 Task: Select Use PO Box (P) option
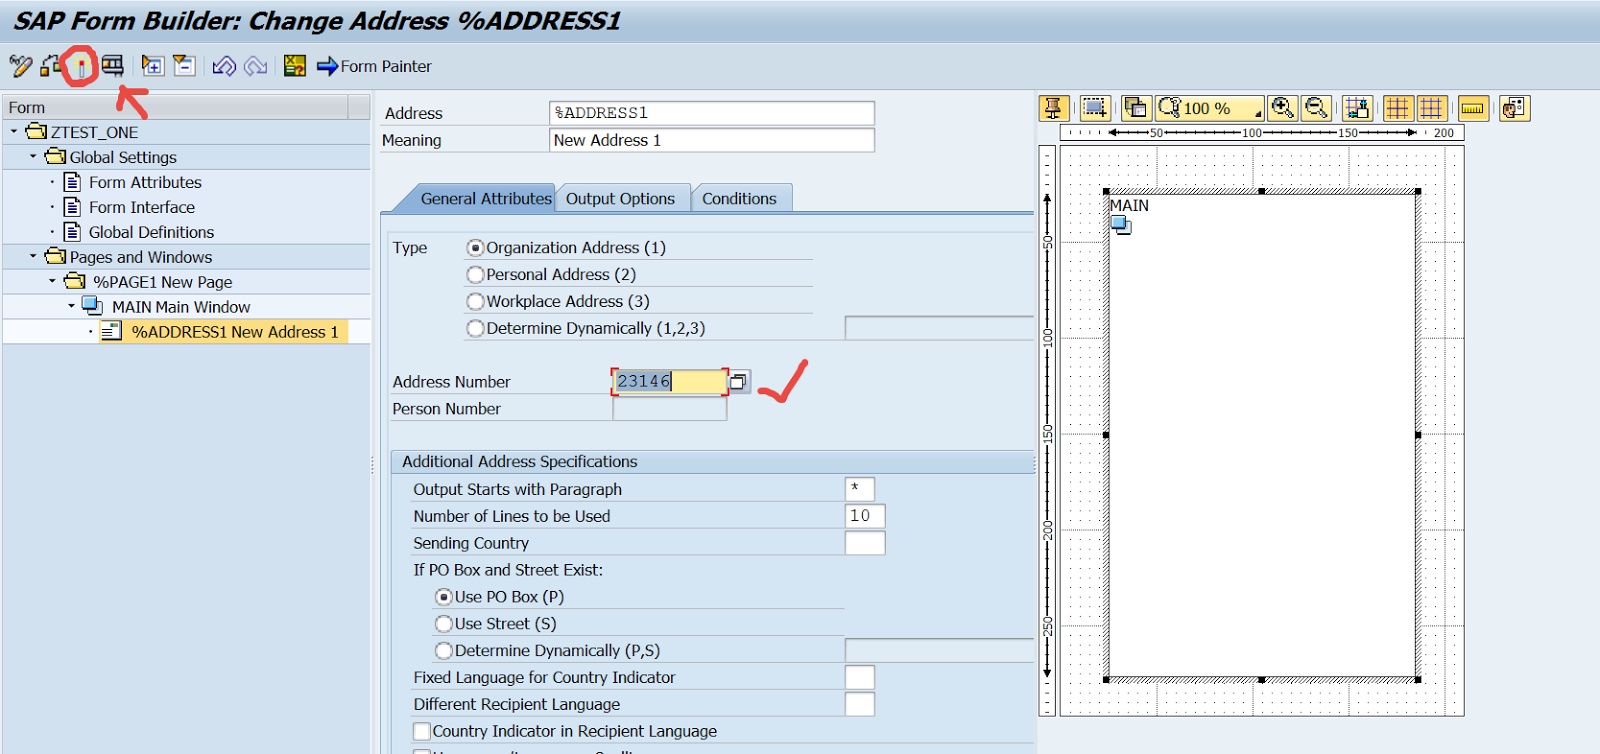444,597
